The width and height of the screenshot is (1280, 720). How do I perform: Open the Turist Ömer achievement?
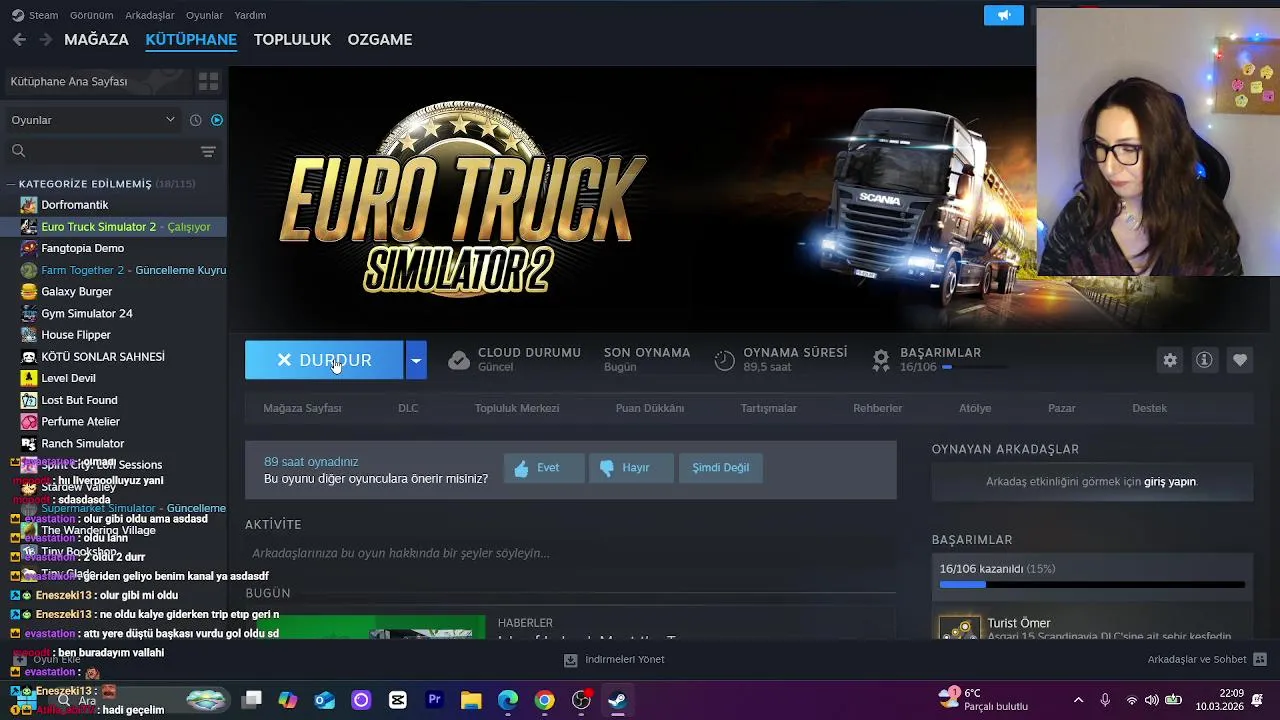(x=1092, y=629)
